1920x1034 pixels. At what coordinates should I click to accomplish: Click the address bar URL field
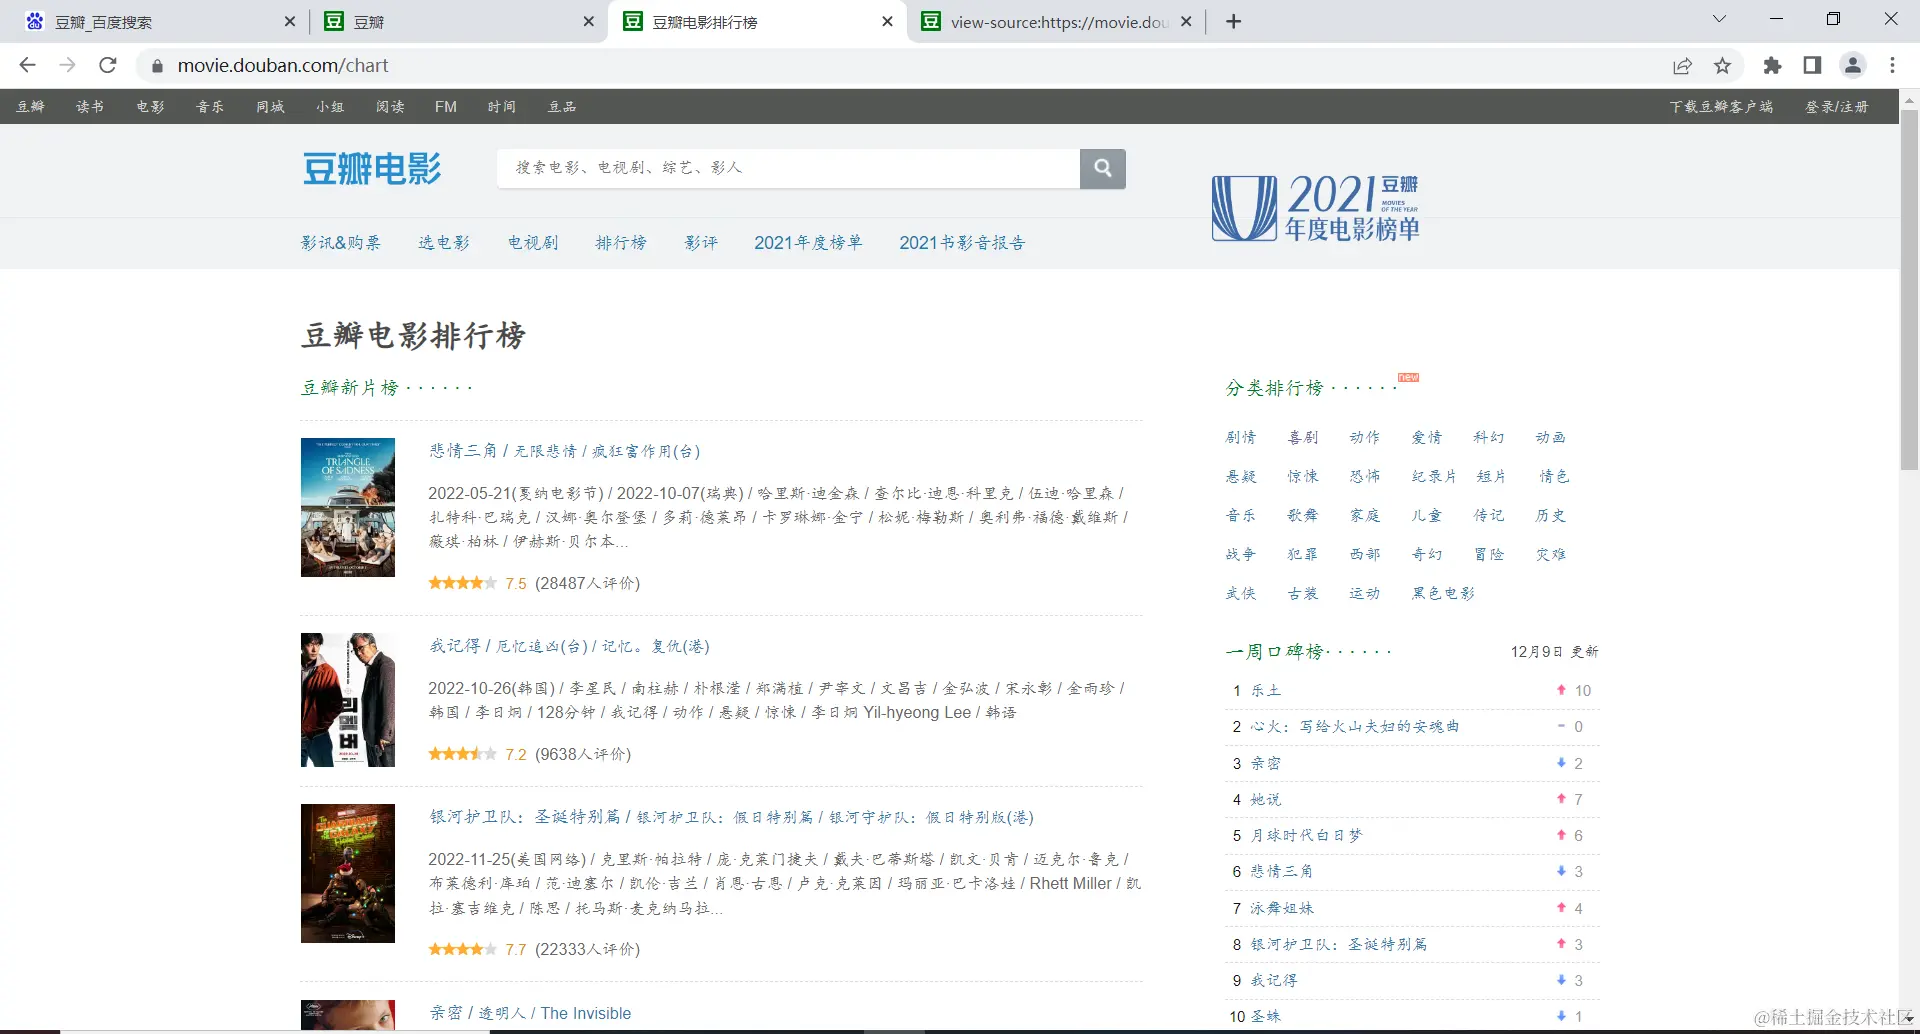tap(900, 65)
